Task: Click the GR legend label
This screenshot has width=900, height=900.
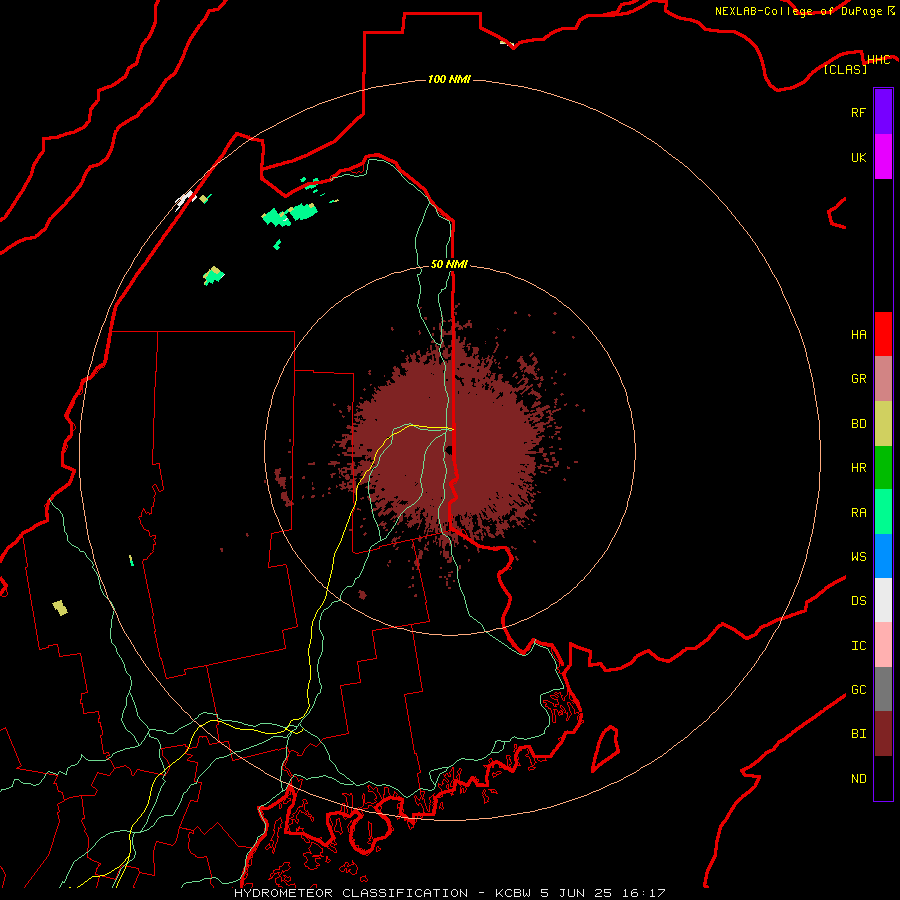Action: tap(858, 379)
